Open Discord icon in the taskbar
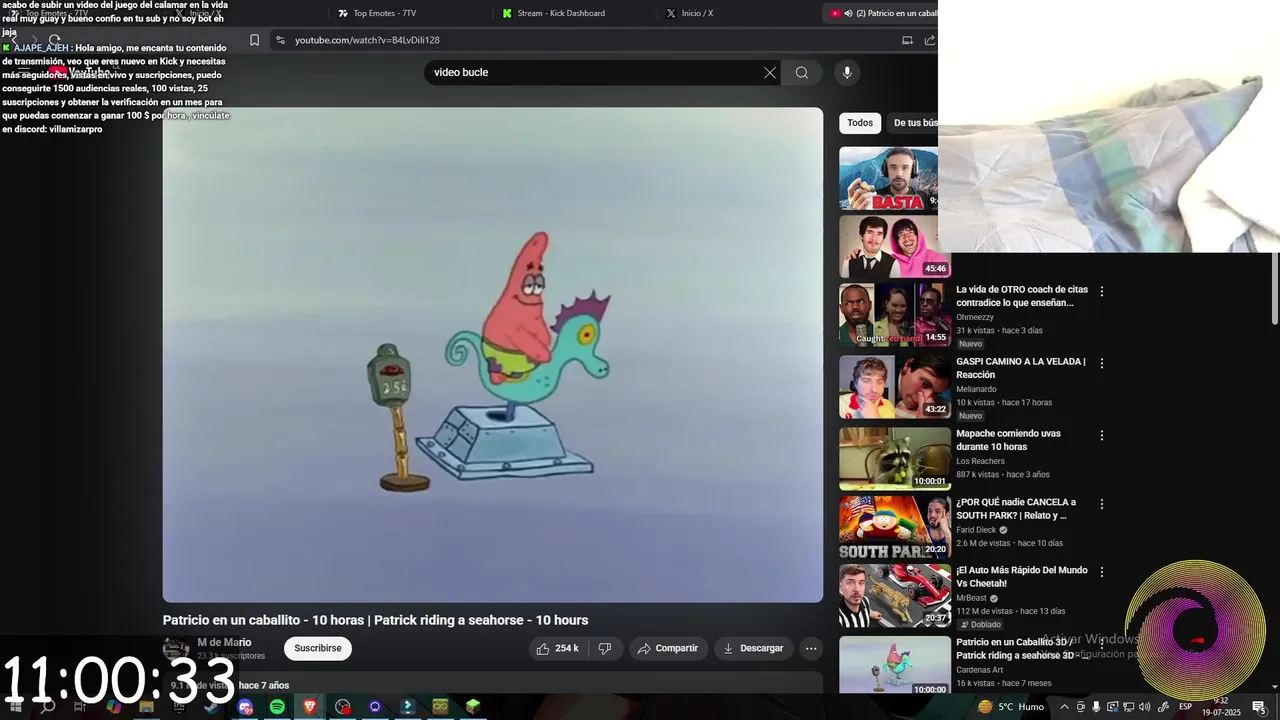Image resolution: width=1280 pixels, height=720 pixels. pyautogui.click(x=245, y=707)
